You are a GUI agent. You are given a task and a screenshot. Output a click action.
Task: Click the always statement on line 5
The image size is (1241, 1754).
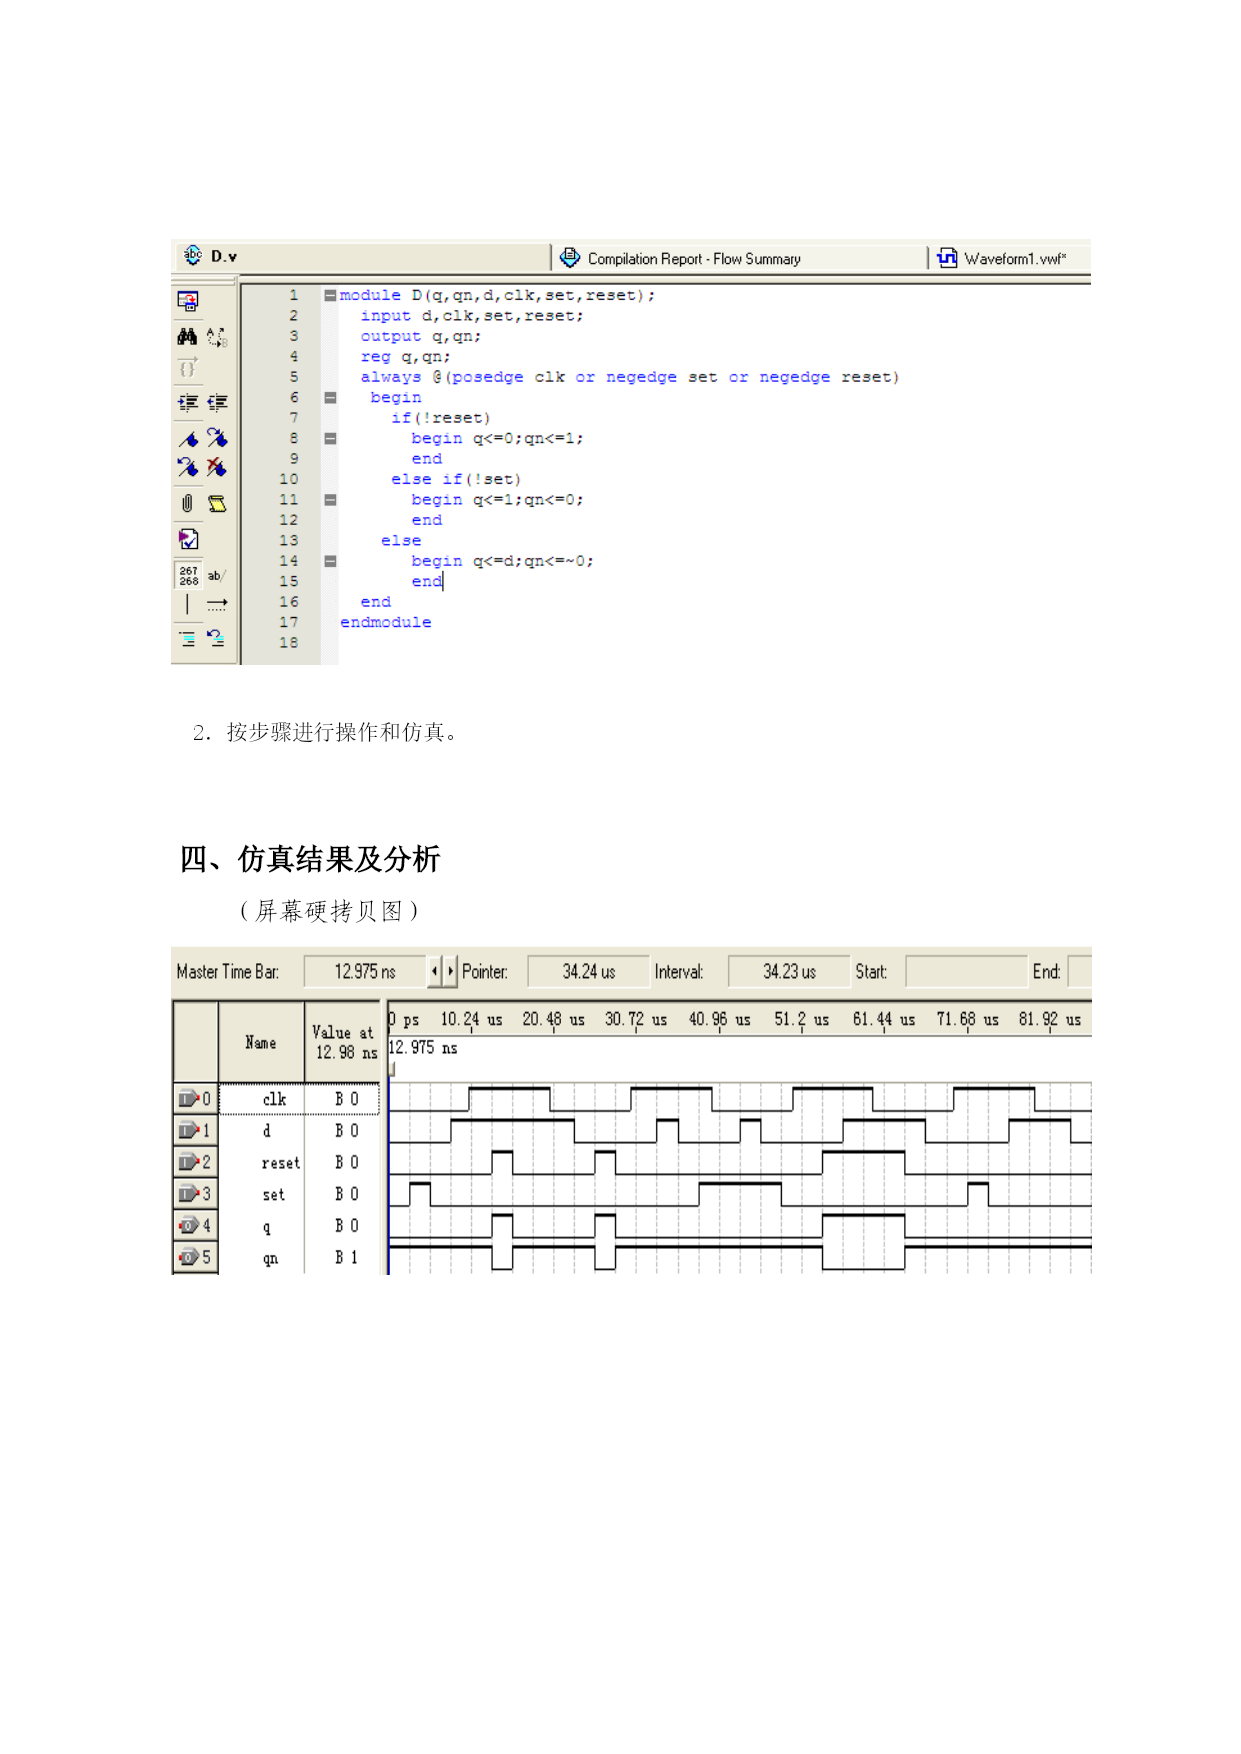pyautogui.click(x=629, y=377)
